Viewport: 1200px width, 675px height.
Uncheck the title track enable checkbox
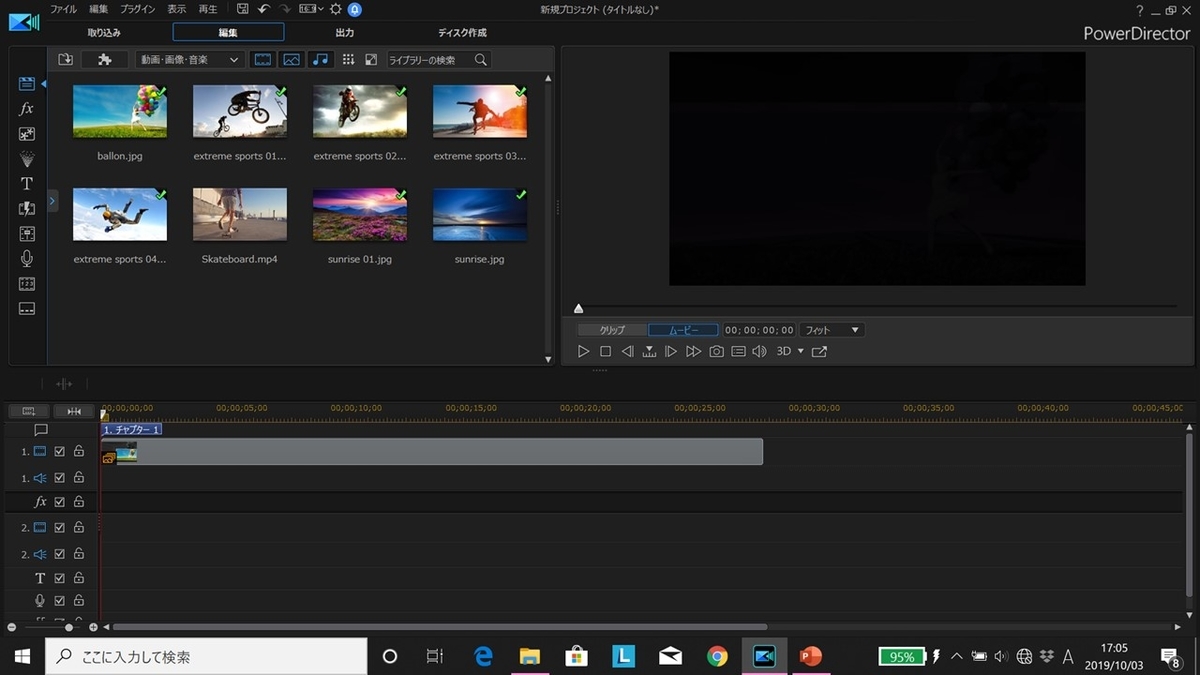60,578
